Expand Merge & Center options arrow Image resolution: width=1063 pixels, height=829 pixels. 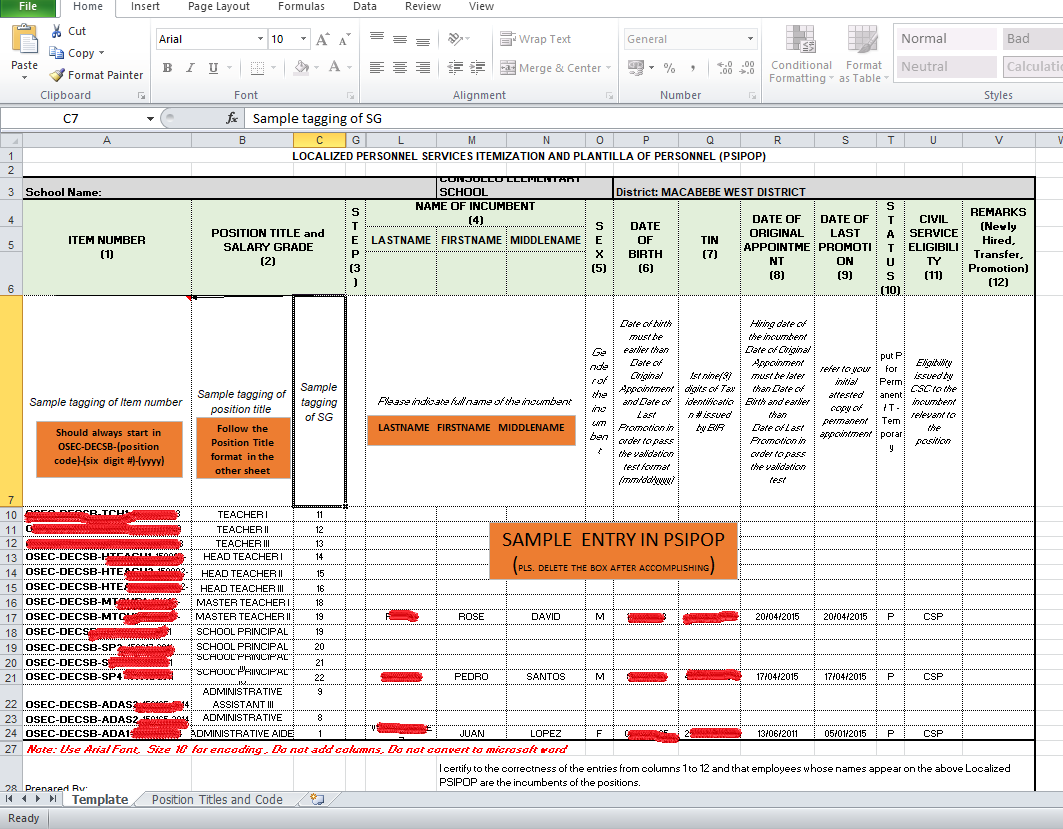(609, 68)
